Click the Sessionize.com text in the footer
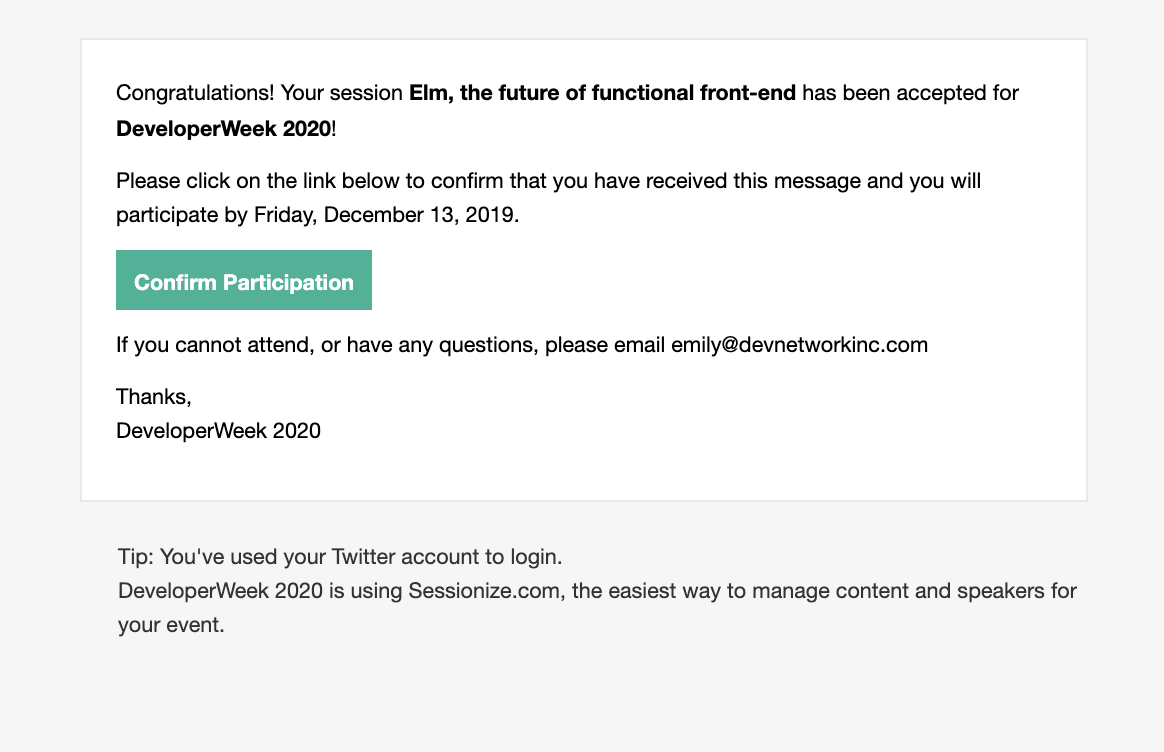 tap(484, 591)
